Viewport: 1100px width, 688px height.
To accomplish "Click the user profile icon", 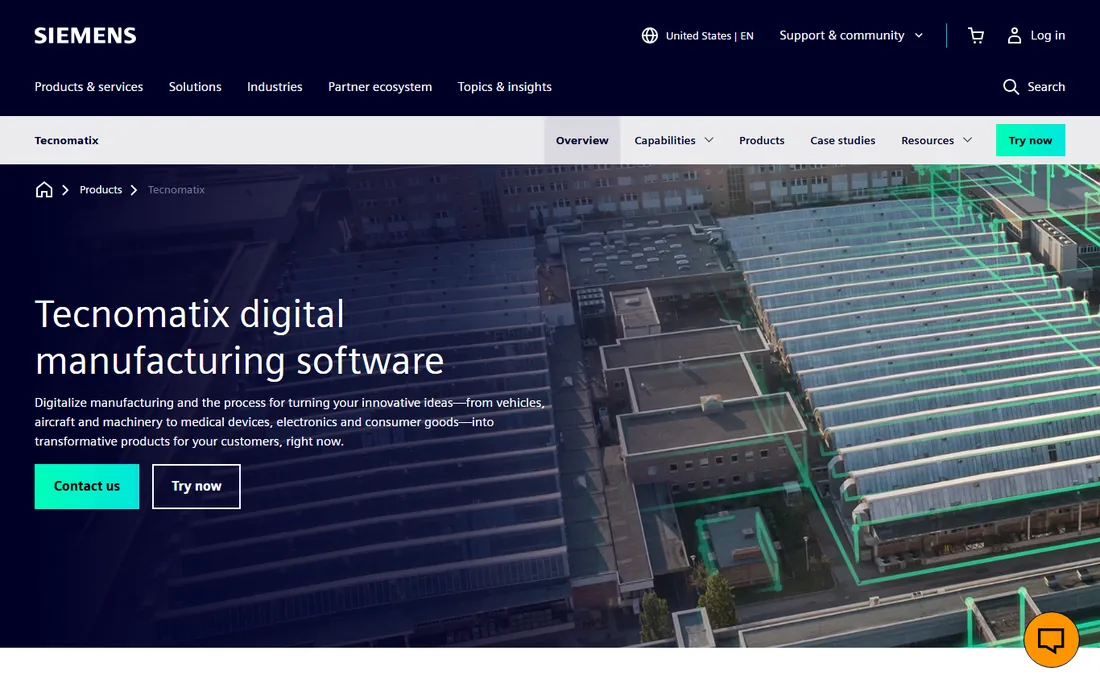I will click(1014, 36).
